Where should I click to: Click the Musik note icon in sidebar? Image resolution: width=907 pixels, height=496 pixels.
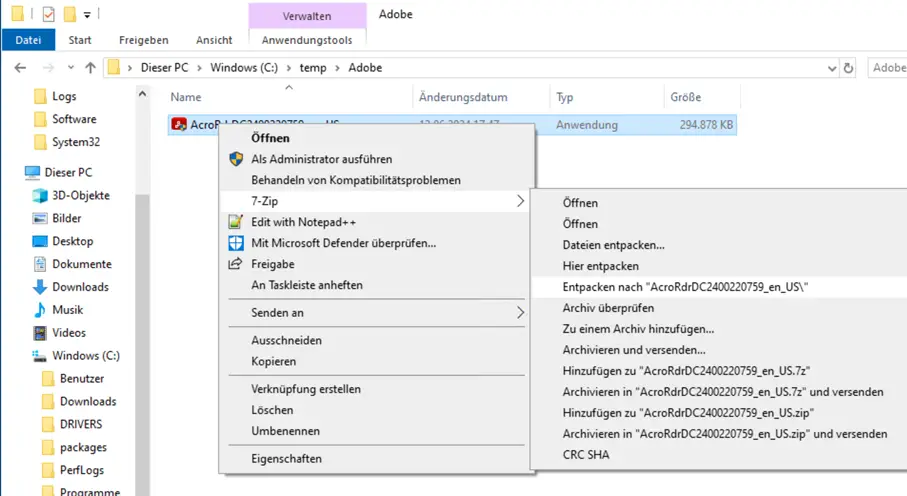(40, 310)
